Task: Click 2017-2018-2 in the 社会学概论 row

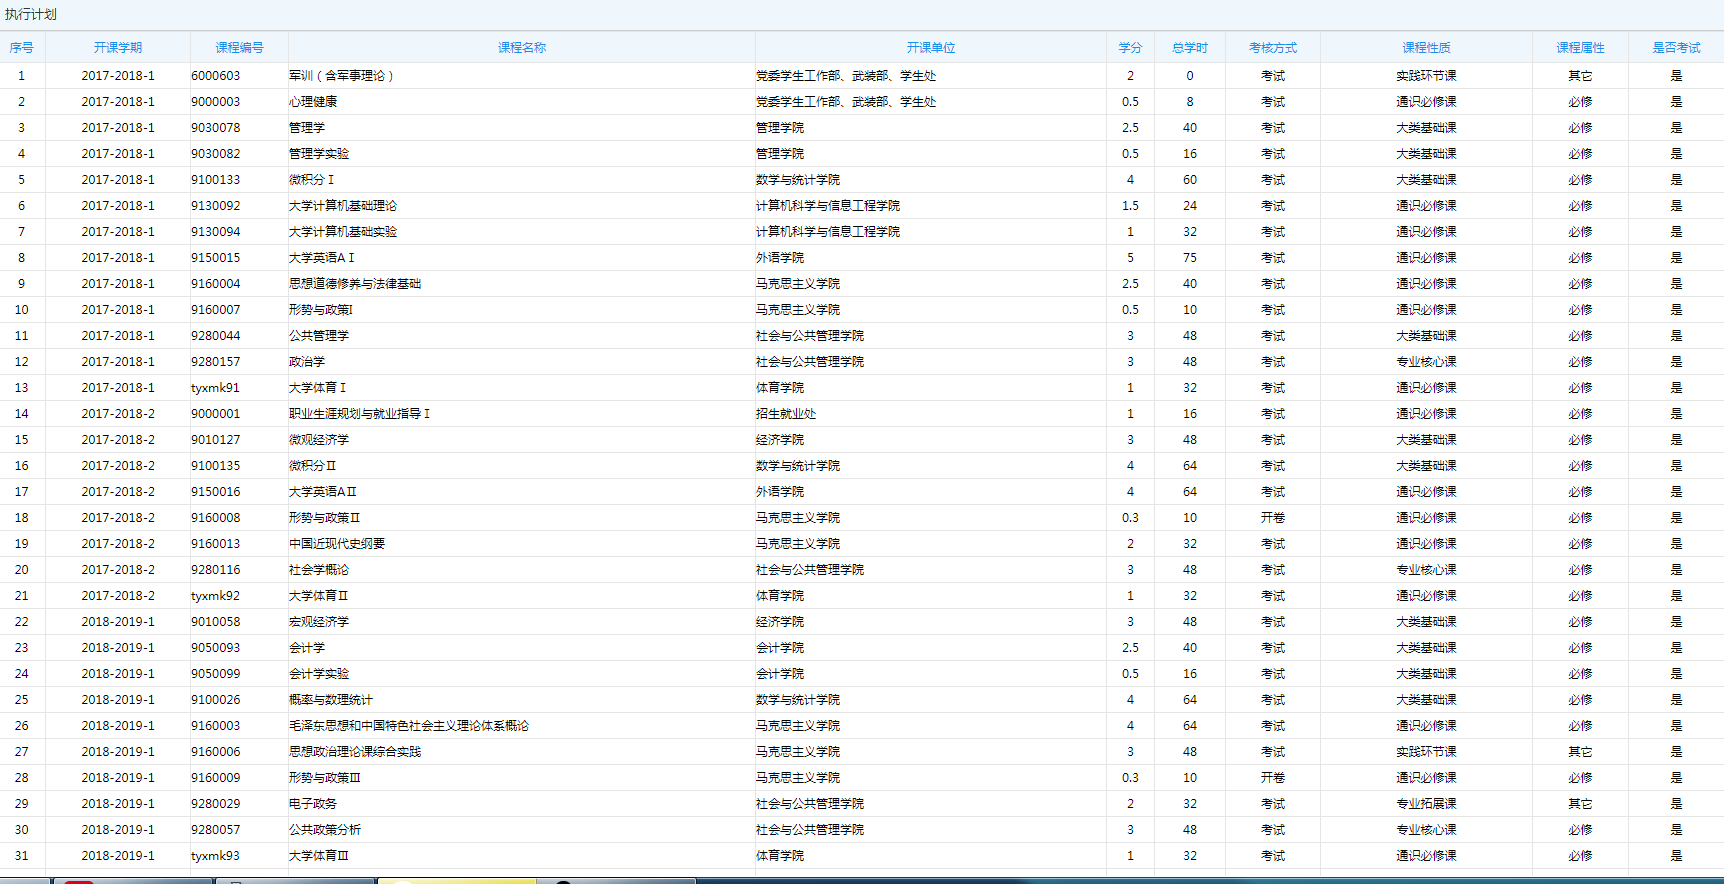Action: click(118, 570)
